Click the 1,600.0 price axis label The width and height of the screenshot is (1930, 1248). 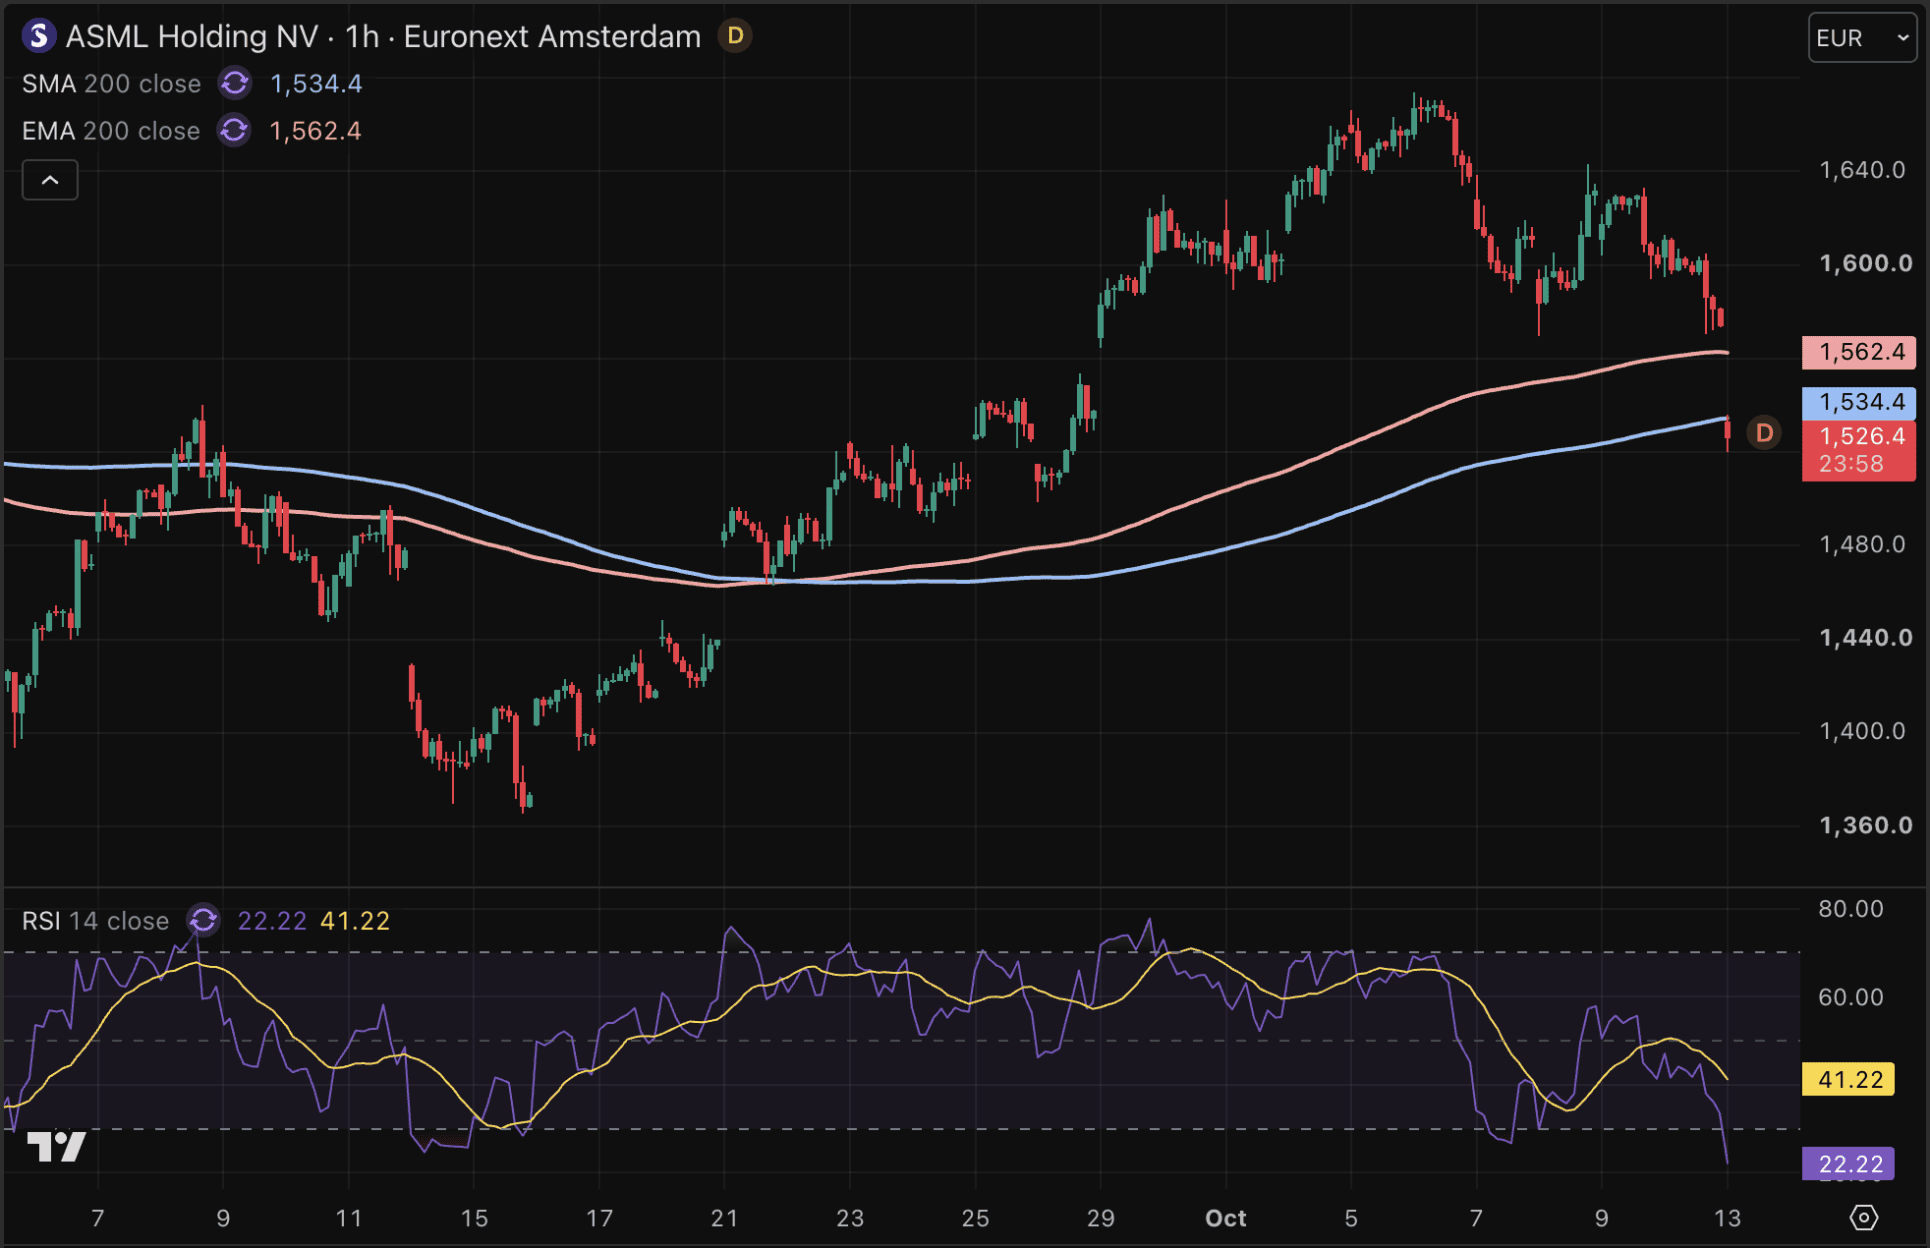pyautogui.click(x=1865, y=264)
